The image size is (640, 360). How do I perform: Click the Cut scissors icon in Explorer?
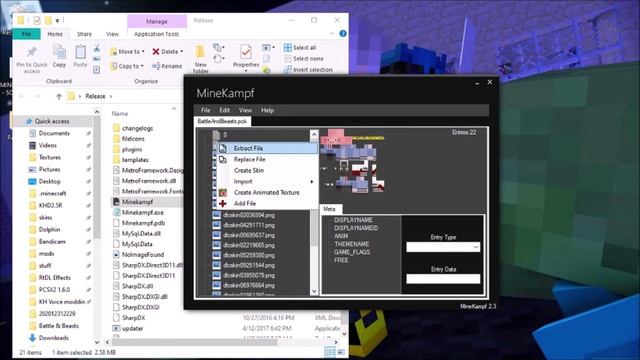click(97, 48)
